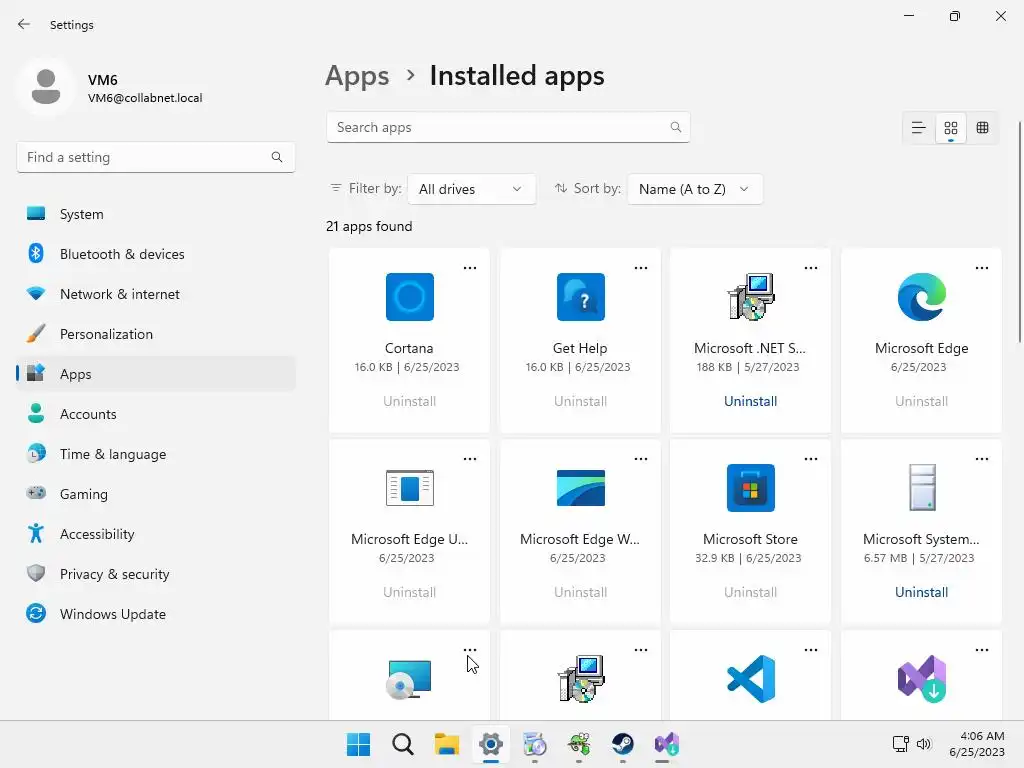The height and width of the screenshot is (768, 1024).
Task: Click the setup installer icon beside VS Code
Action: coord(581,679)
